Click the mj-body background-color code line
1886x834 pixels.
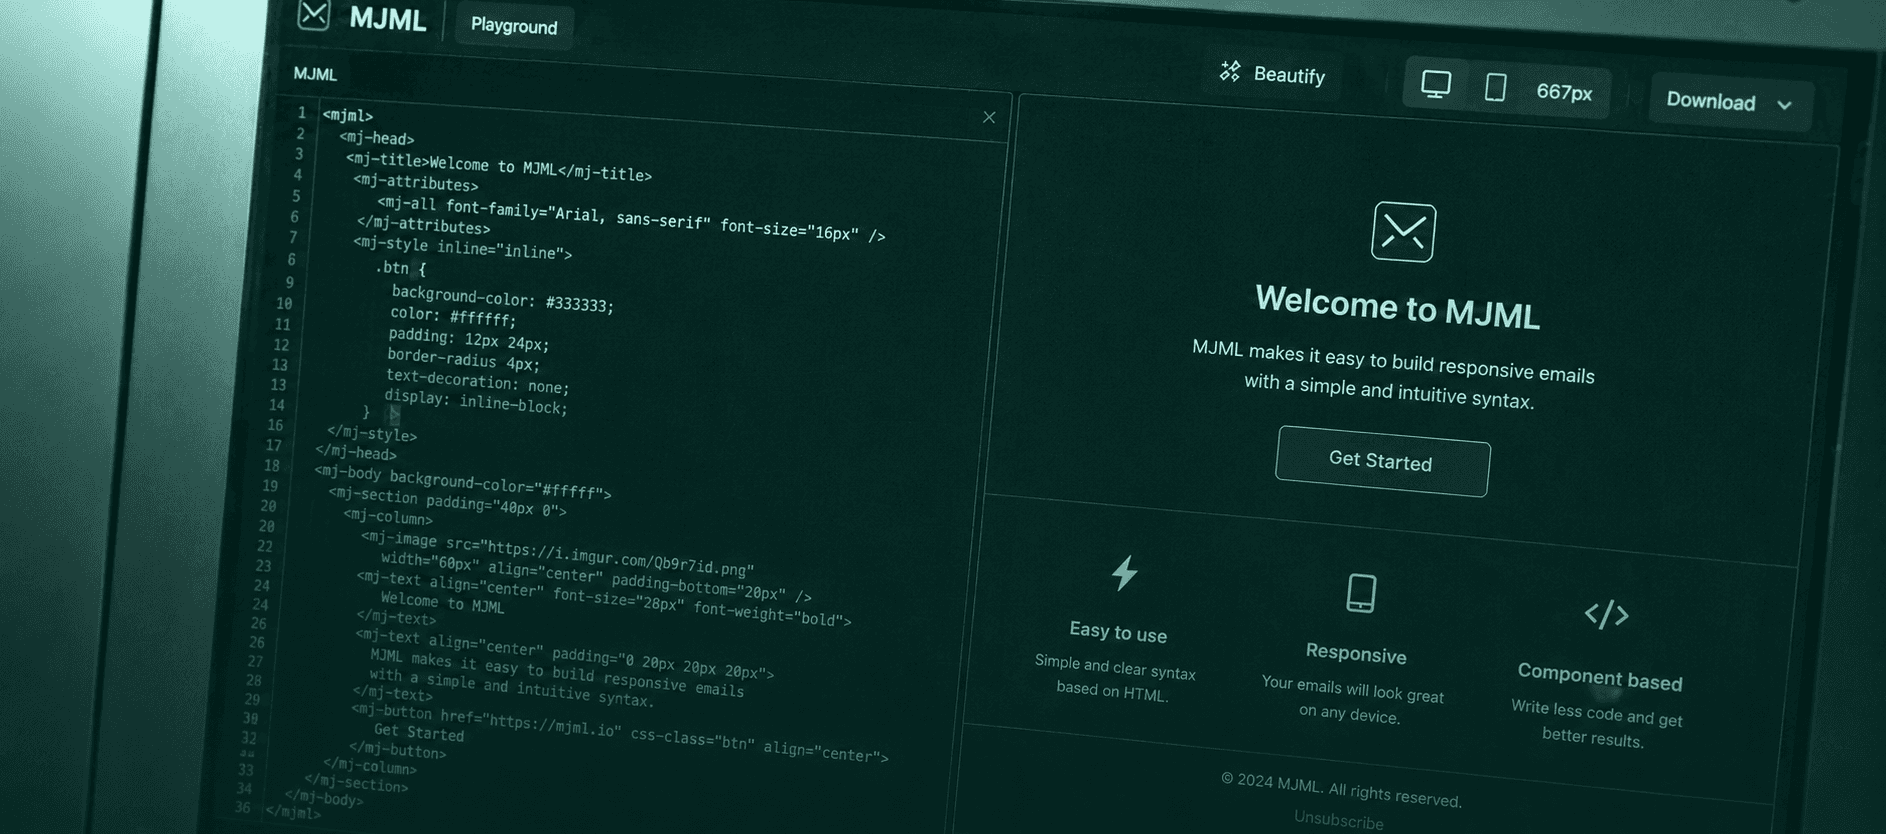[462, 481]
